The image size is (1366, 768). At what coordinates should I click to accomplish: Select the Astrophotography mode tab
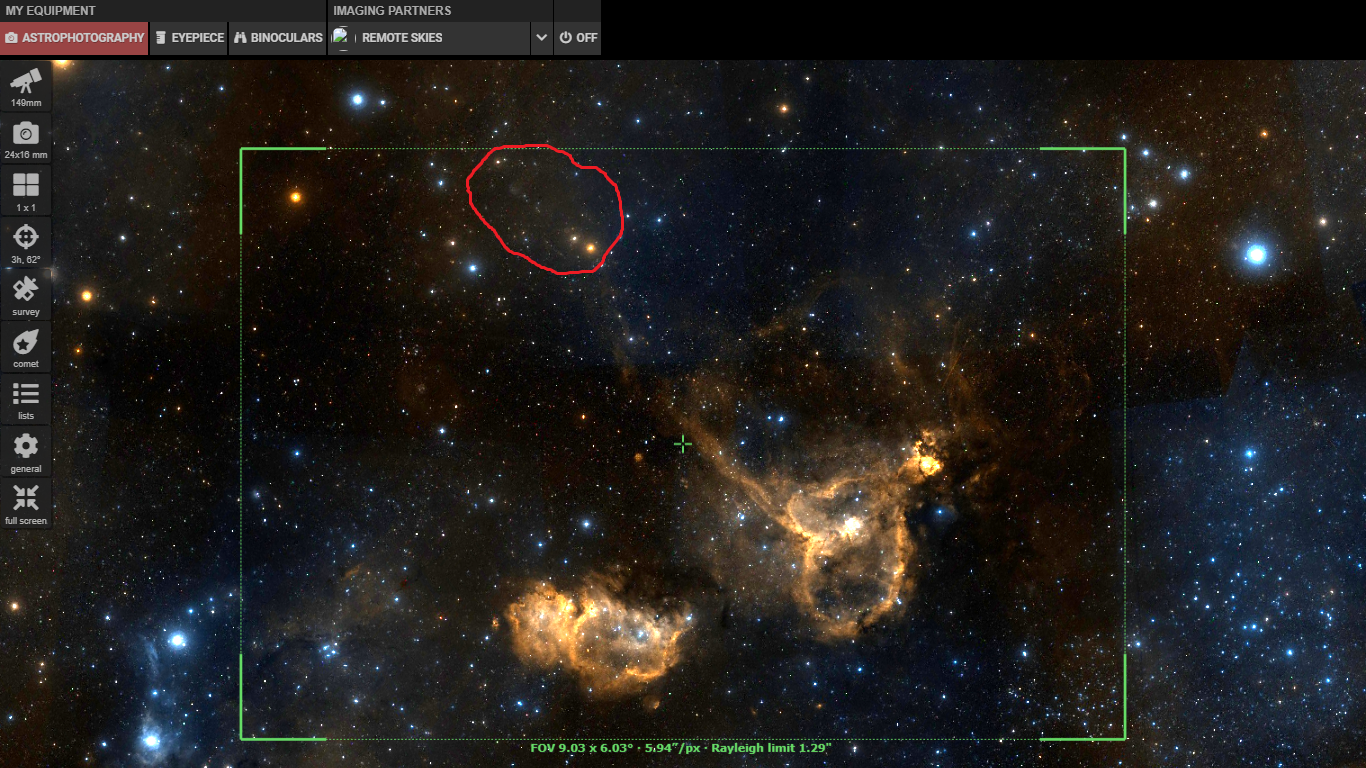click(x=75, y=38)
